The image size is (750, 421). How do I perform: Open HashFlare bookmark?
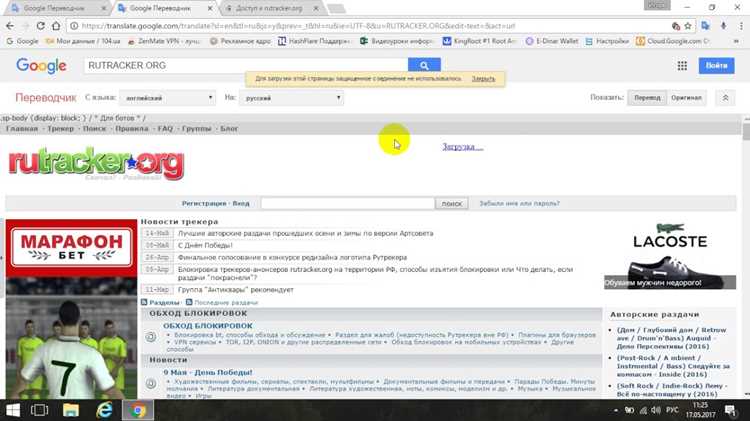coord(314,41)
